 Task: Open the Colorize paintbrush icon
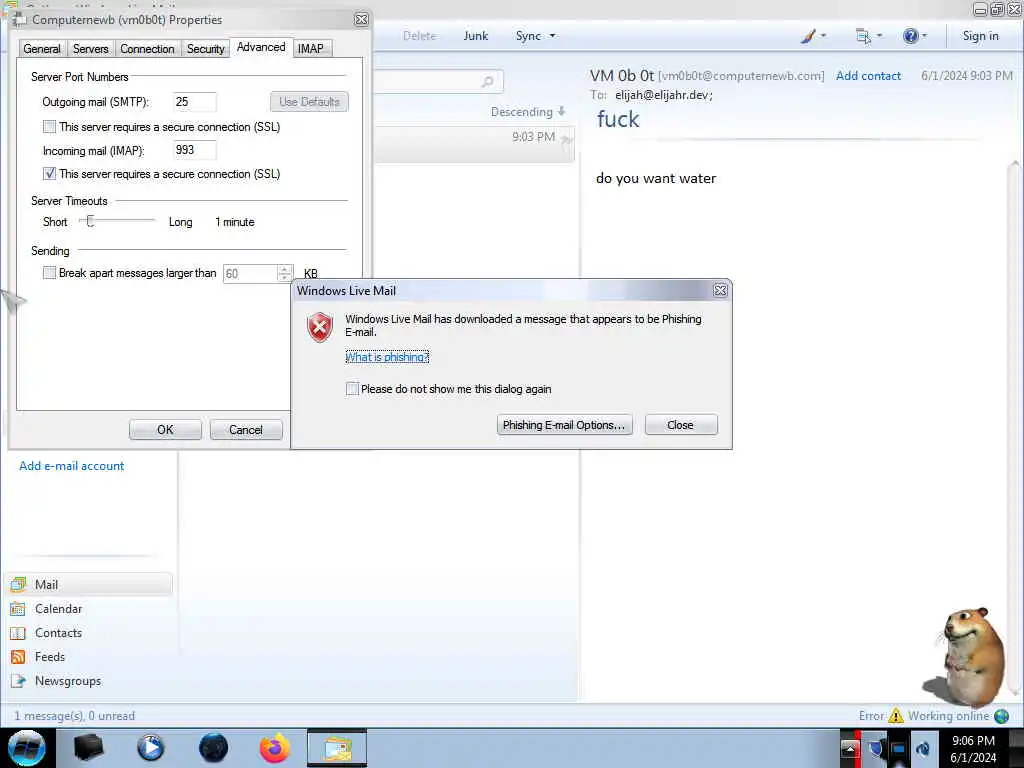click(808, 36)
